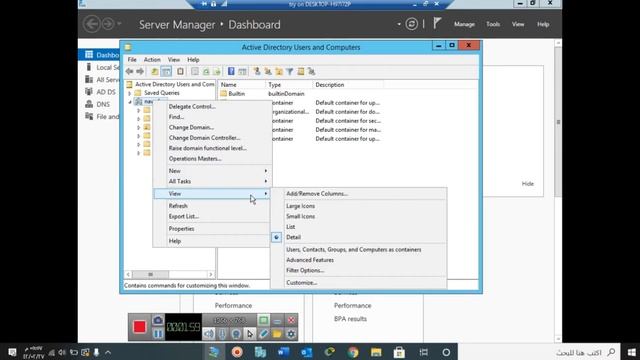Viewport: 640px width, 360px height.
Task: Click Add/Remove Columns... in View submenu
Action: click(317, 194)
